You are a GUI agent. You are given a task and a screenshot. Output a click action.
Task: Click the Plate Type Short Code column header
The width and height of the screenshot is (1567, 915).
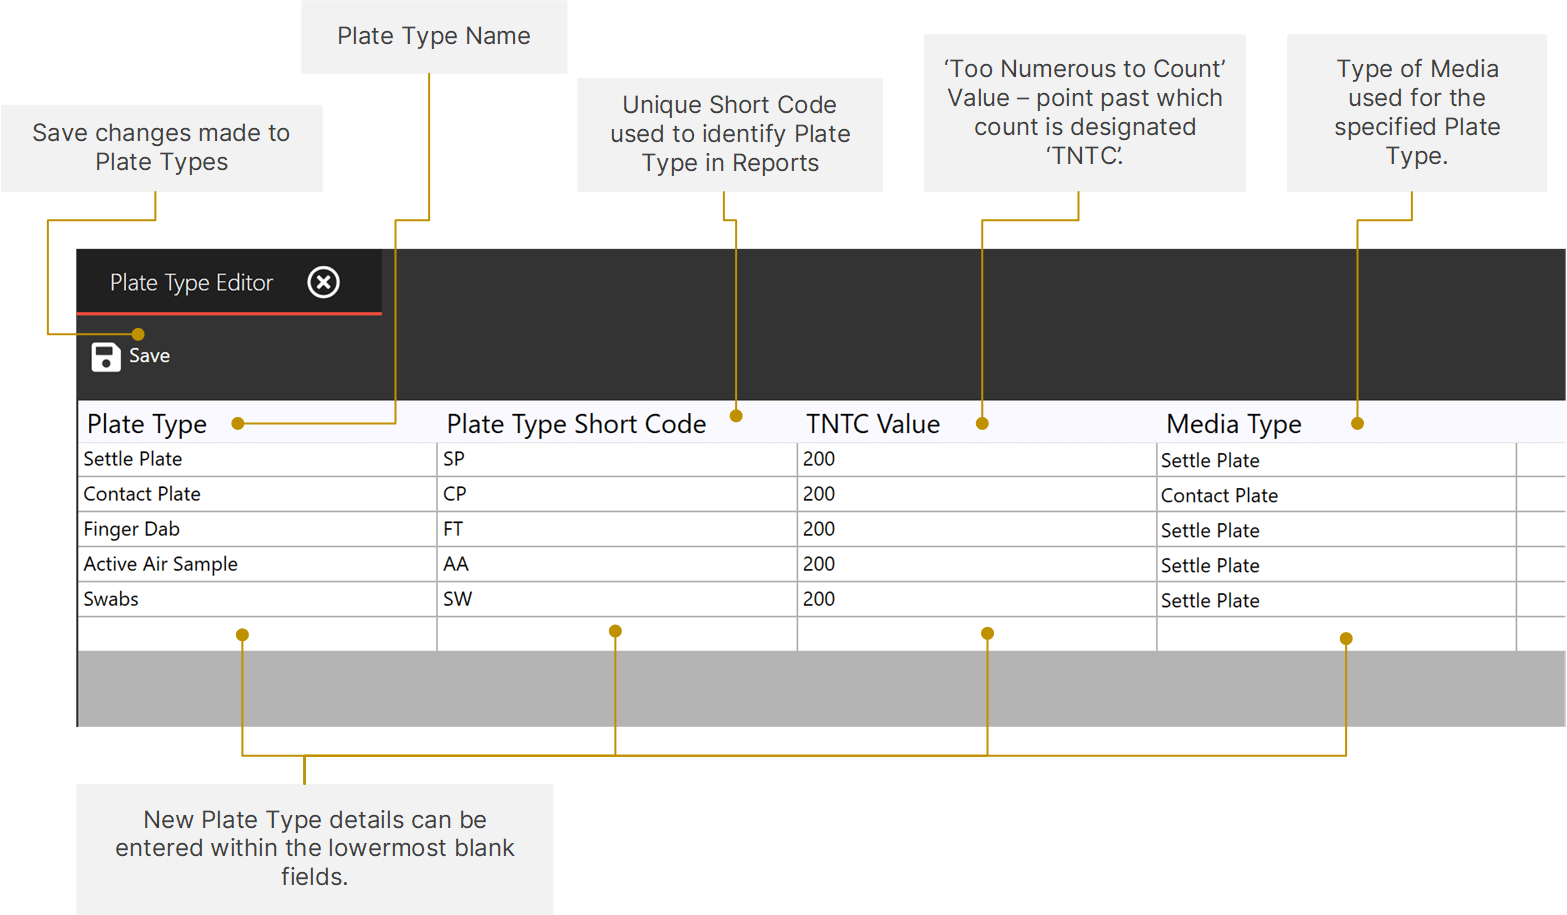pos(576,423)
